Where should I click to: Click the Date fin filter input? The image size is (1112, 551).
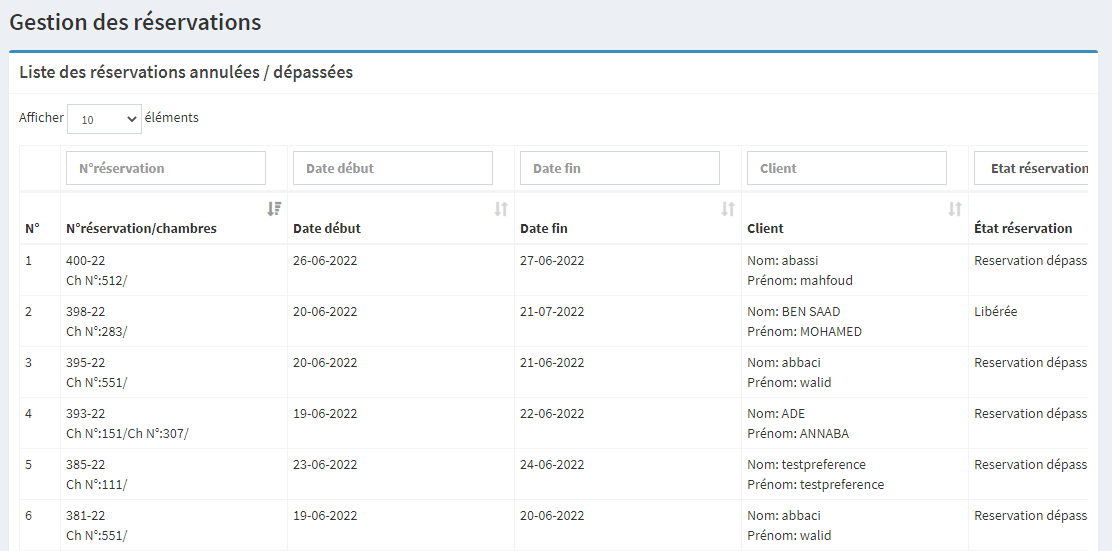[x=620, y=168]
